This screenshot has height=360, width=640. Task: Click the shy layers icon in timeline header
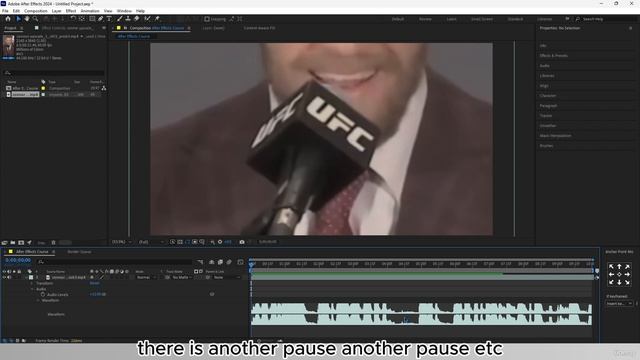click(211, 262)
